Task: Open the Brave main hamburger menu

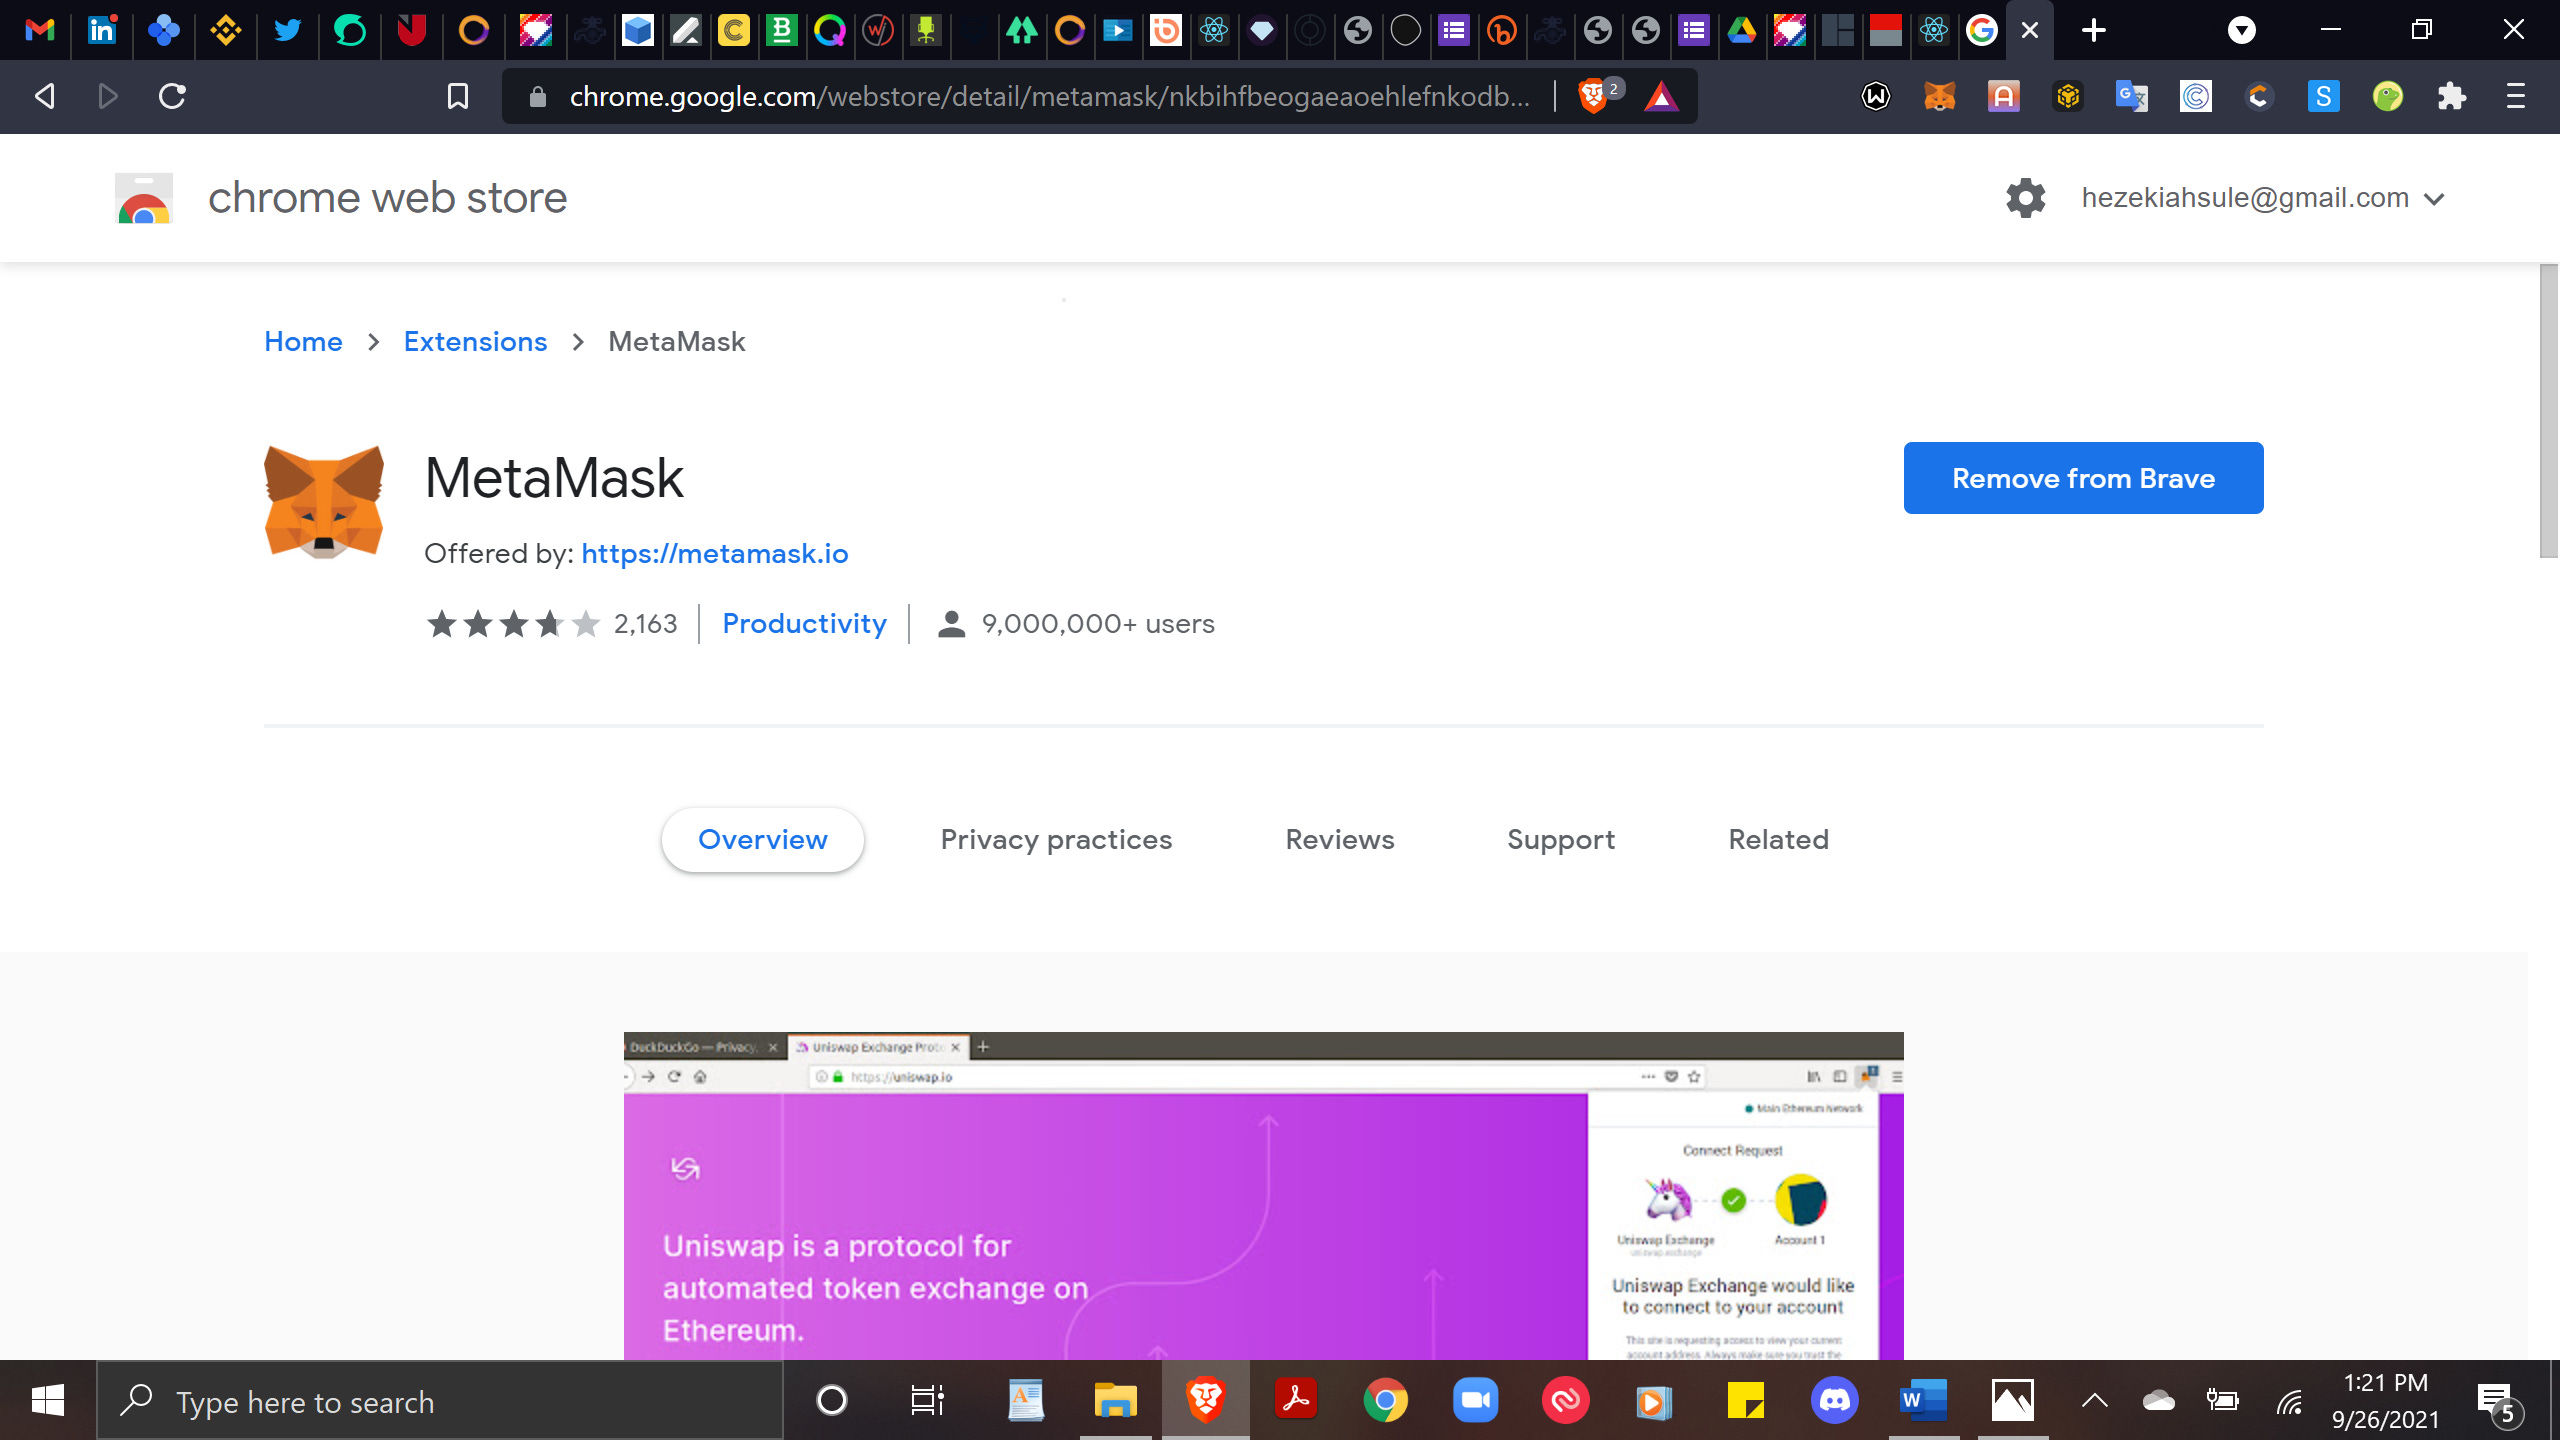Action: [x=2516, y=97]
